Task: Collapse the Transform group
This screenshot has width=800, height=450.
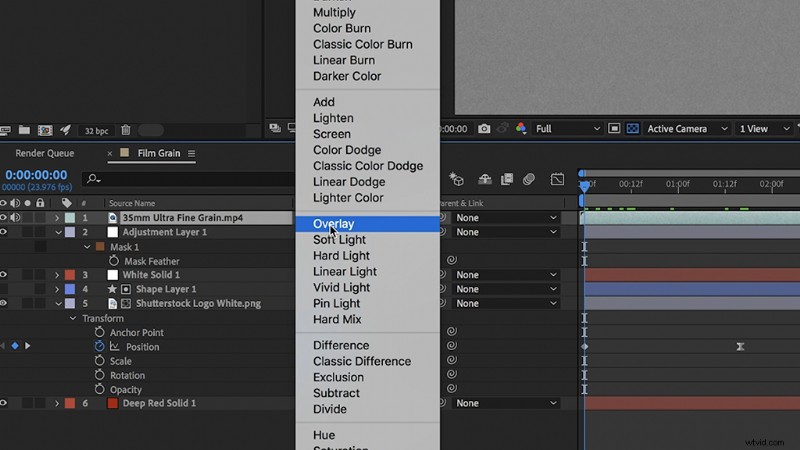Action: [x=73, y=318]
